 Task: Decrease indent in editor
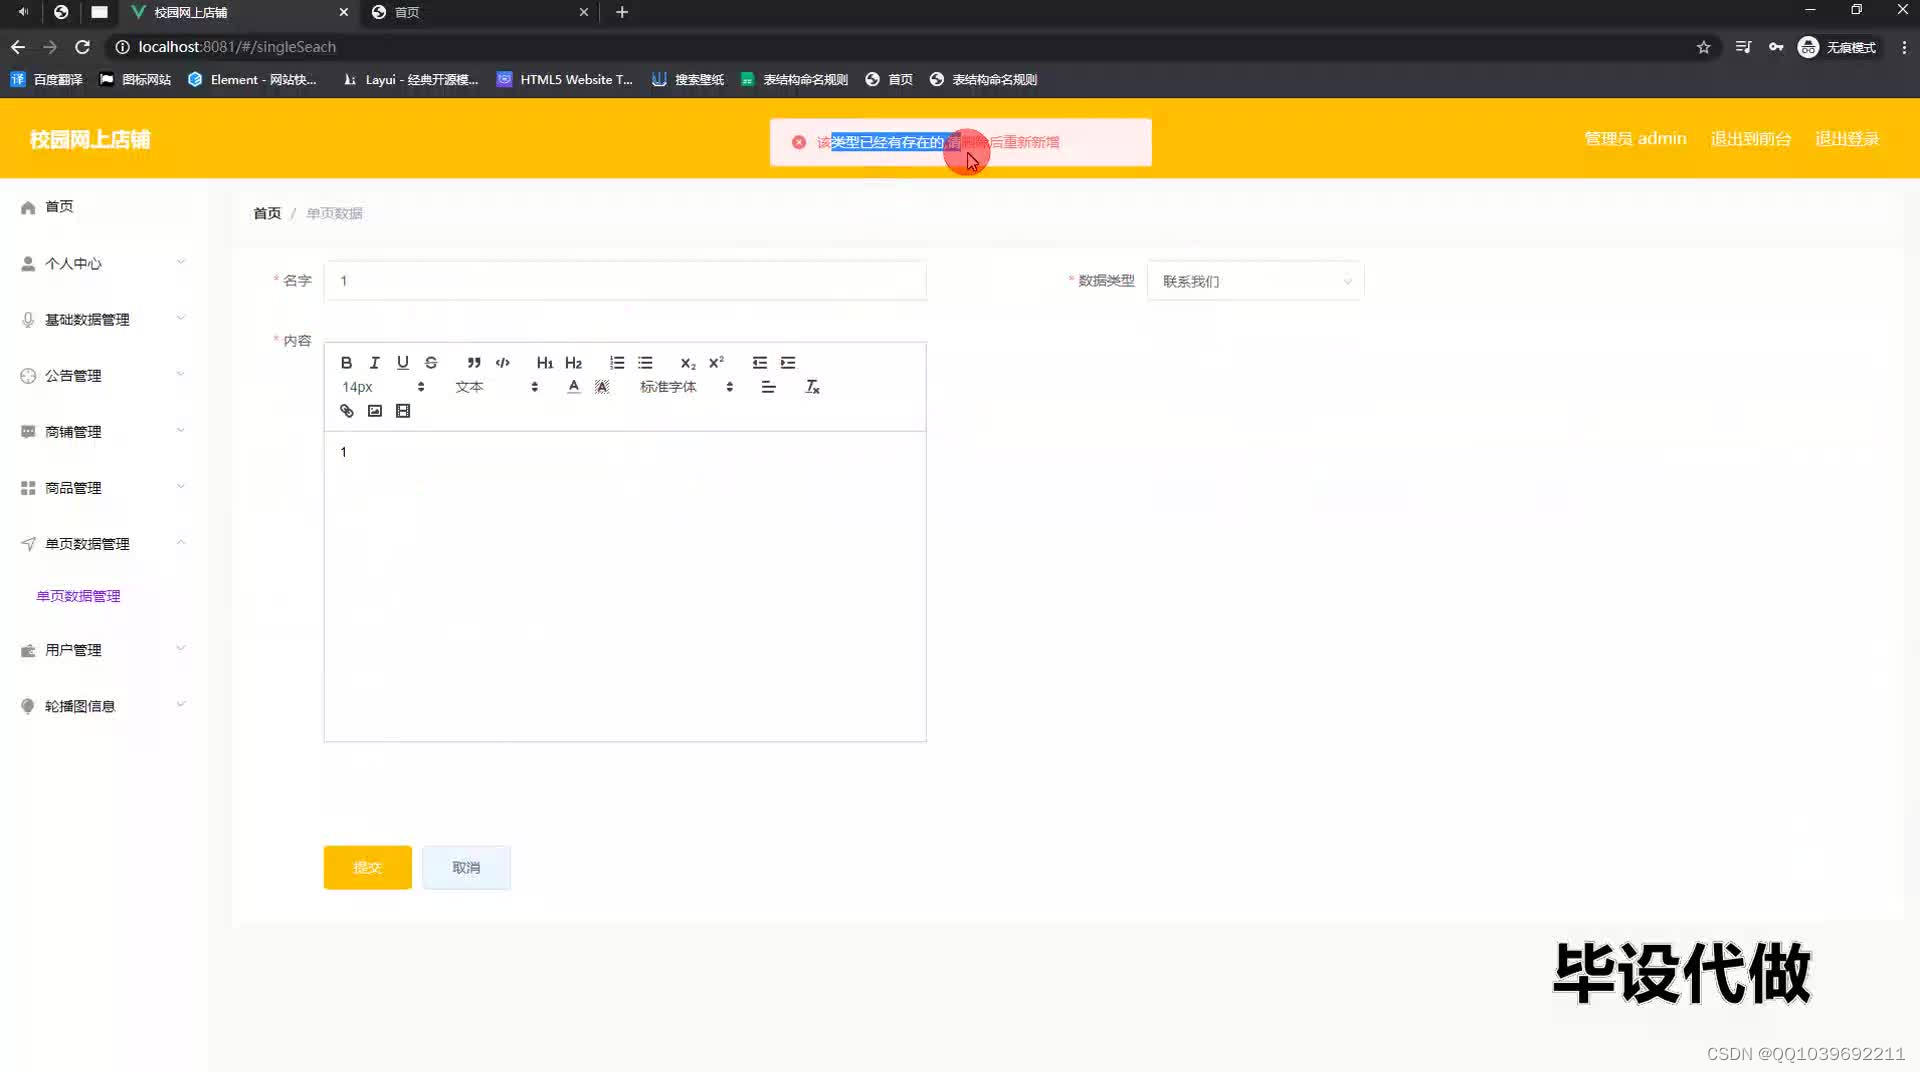tap(760, 363)
